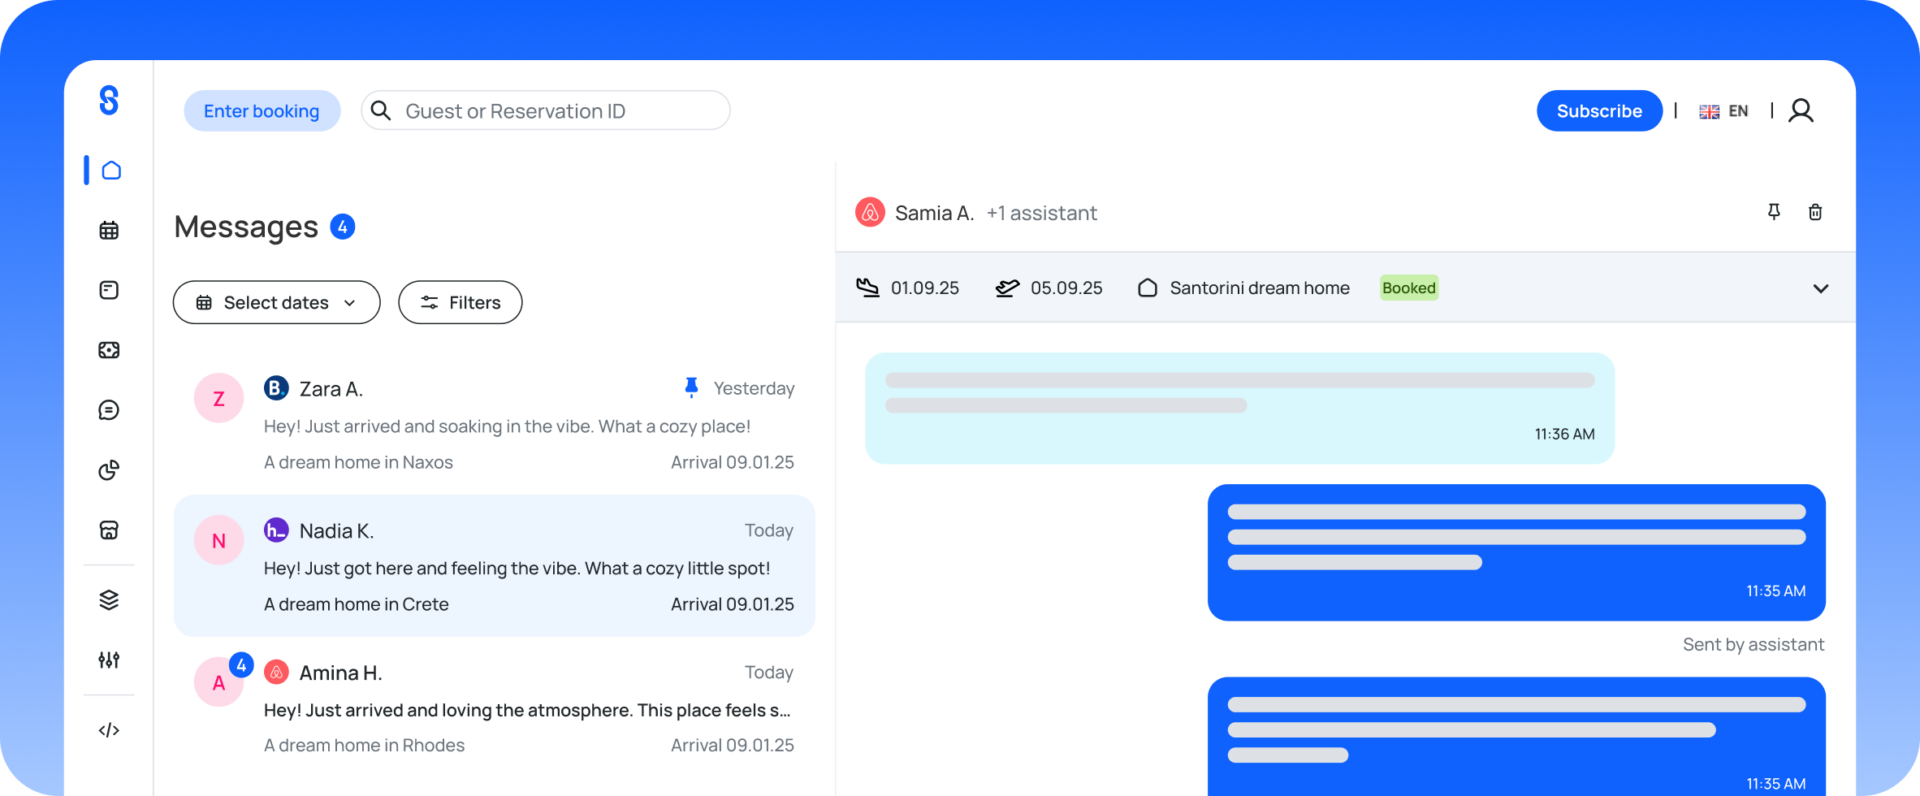Expand booking details chevron
The image size is (1920, 796).
(x=1820, y=288)
